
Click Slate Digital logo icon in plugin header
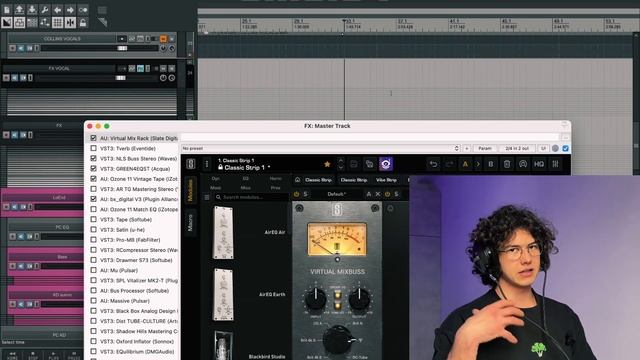(191, 164)
